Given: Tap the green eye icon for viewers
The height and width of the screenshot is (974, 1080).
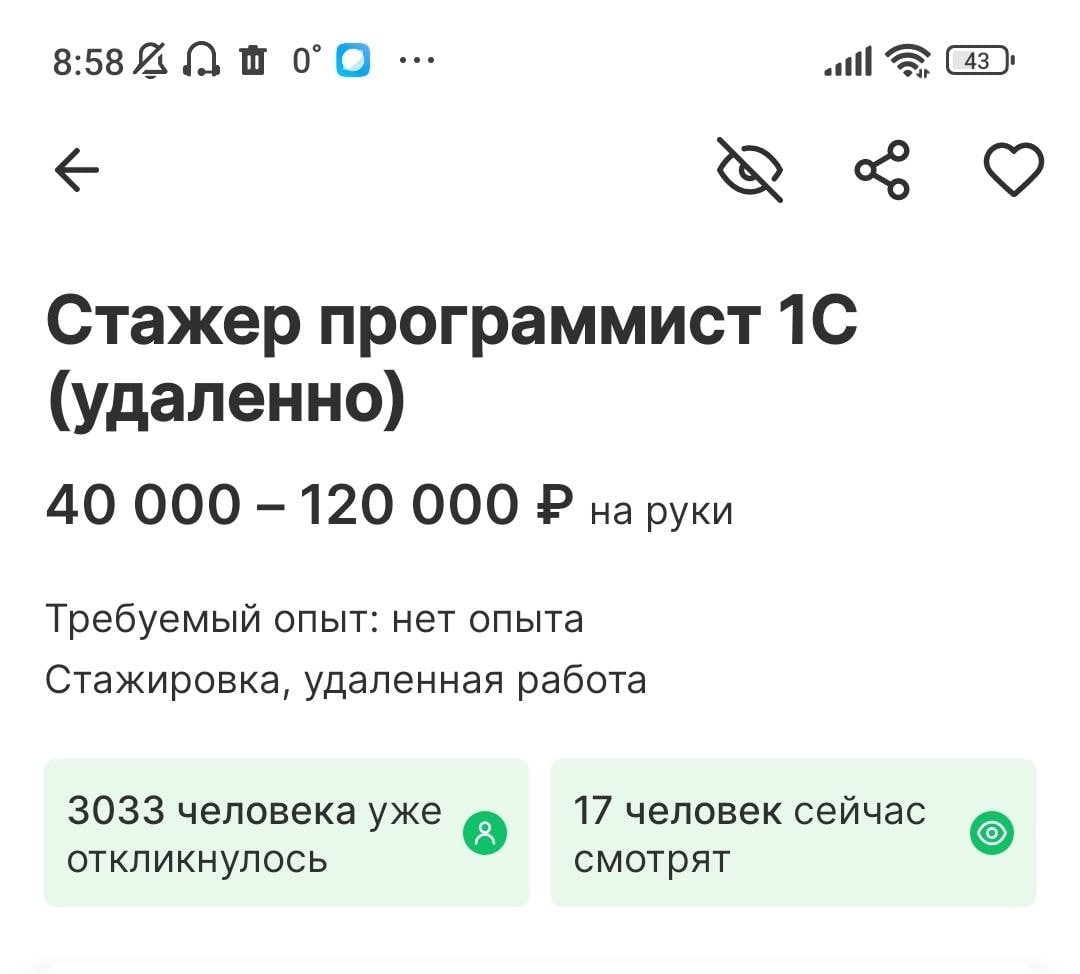Looking at the screenshot, I should pyautogui.click(x=992, y=833).
